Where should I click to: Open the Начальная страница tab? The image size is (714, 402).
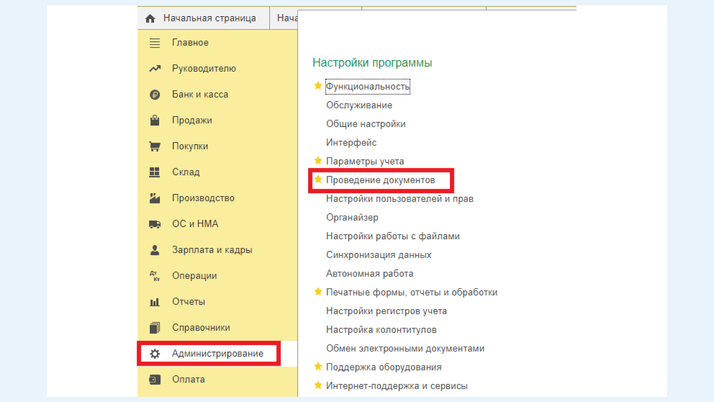pos(204,18)
